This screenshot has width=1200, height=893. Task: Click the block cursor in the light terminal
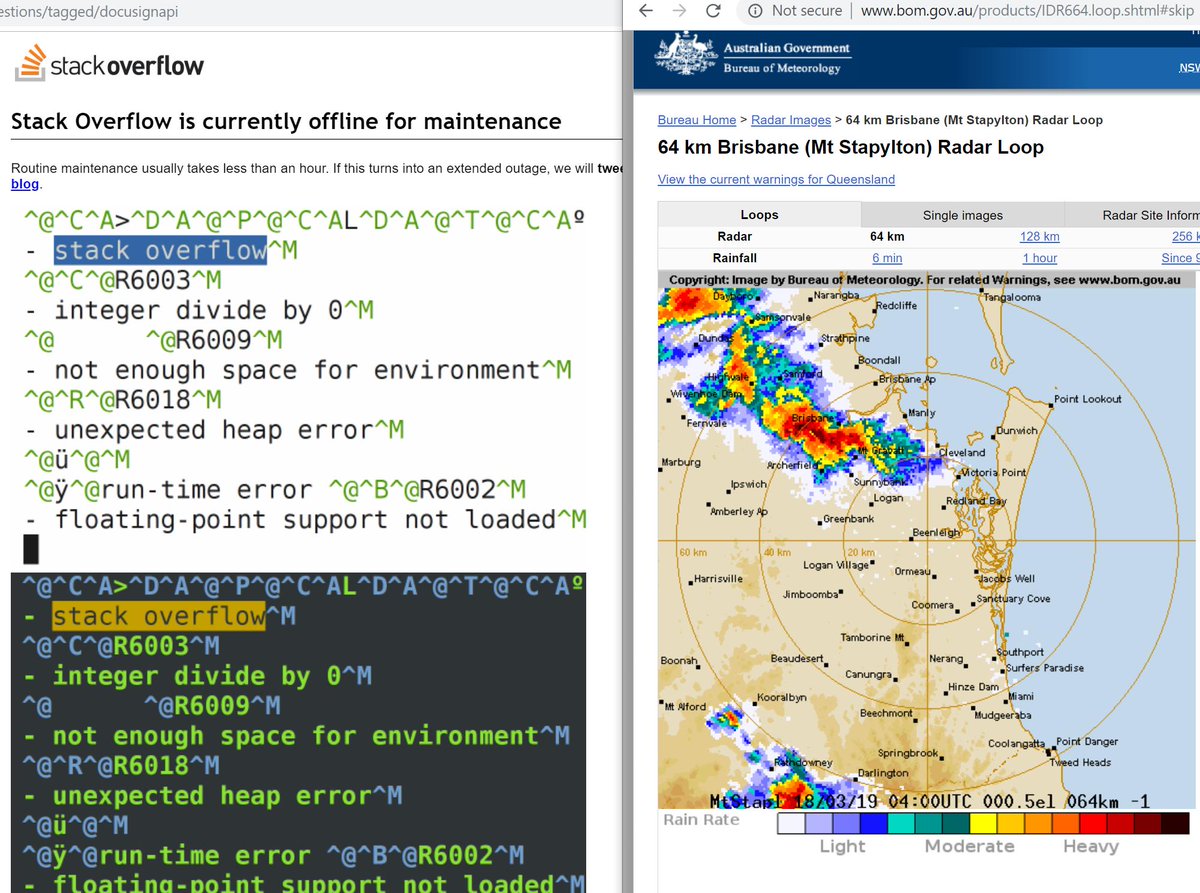pyautogui.click(x=31, y=550)
